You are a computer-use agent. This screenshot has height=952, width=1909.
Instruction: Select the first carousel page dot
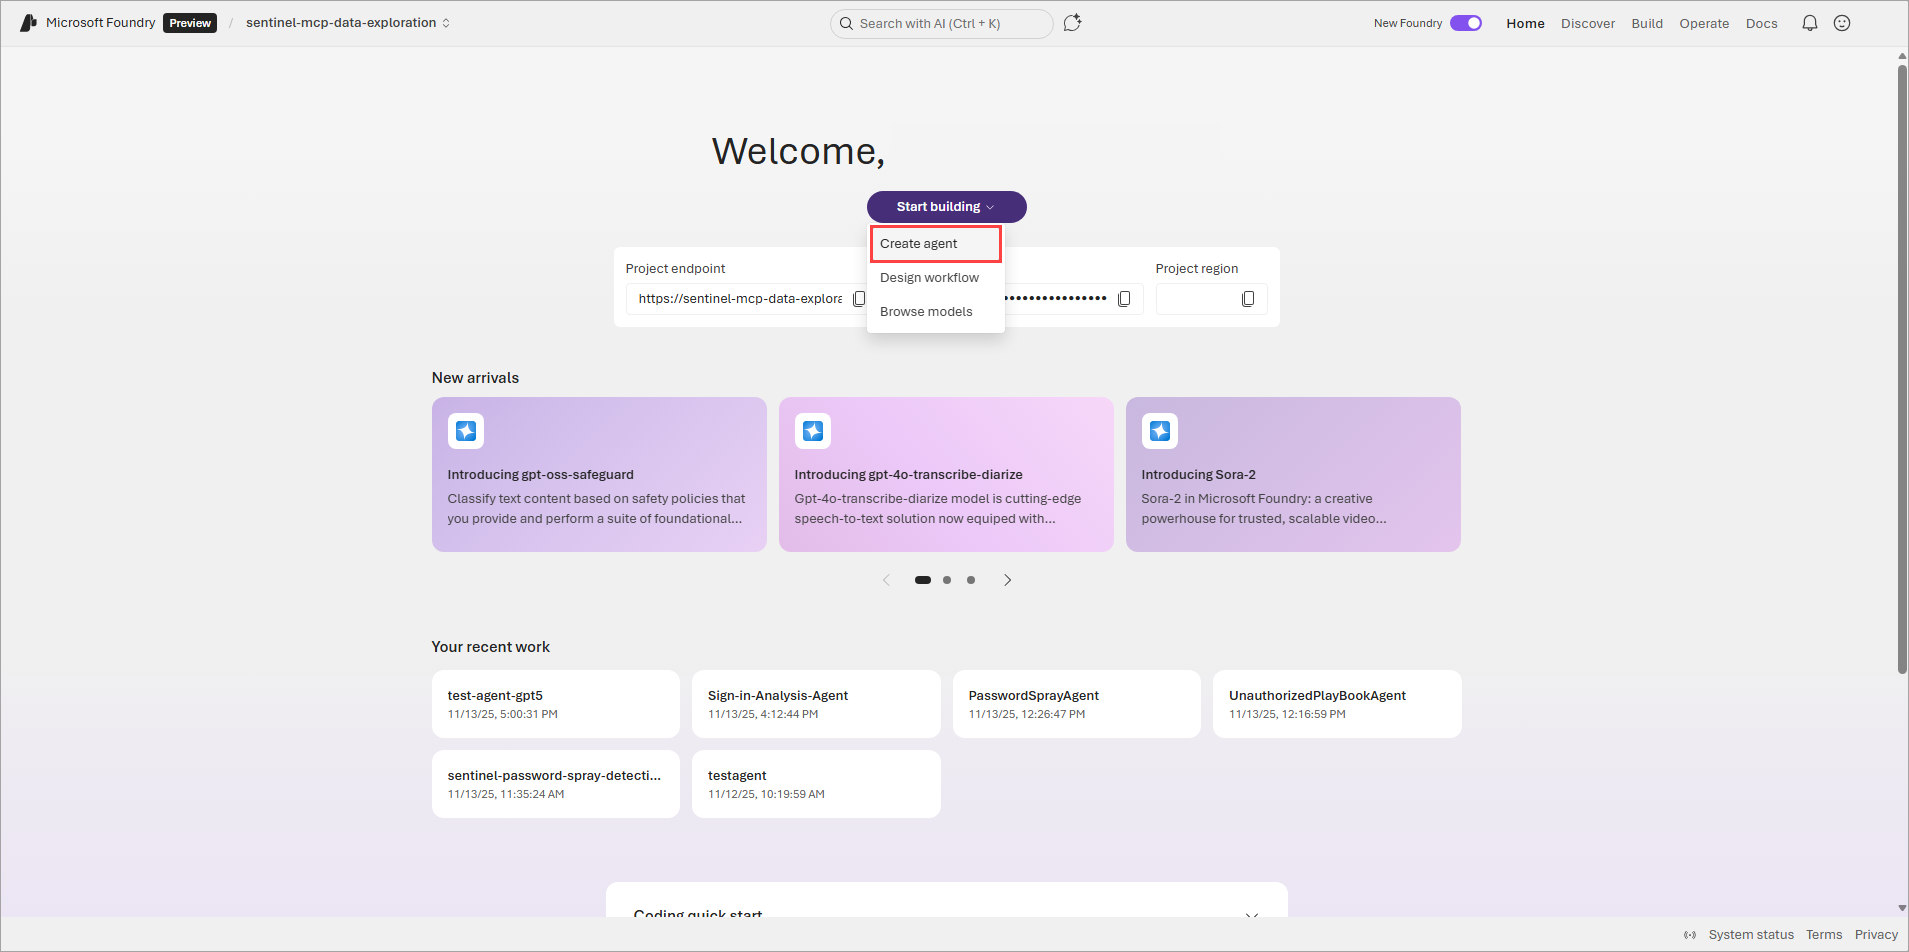(923, 580)
